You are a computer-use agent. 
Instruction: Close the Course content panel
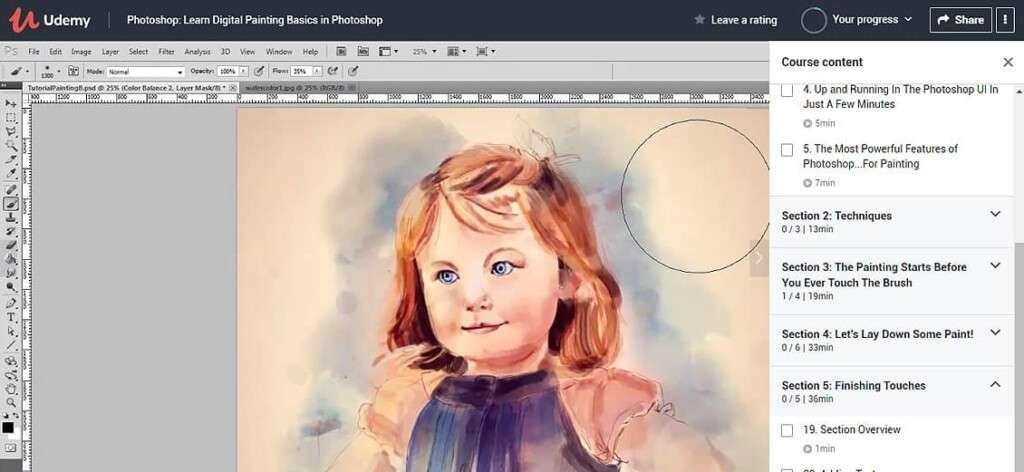click(1008, 62)
